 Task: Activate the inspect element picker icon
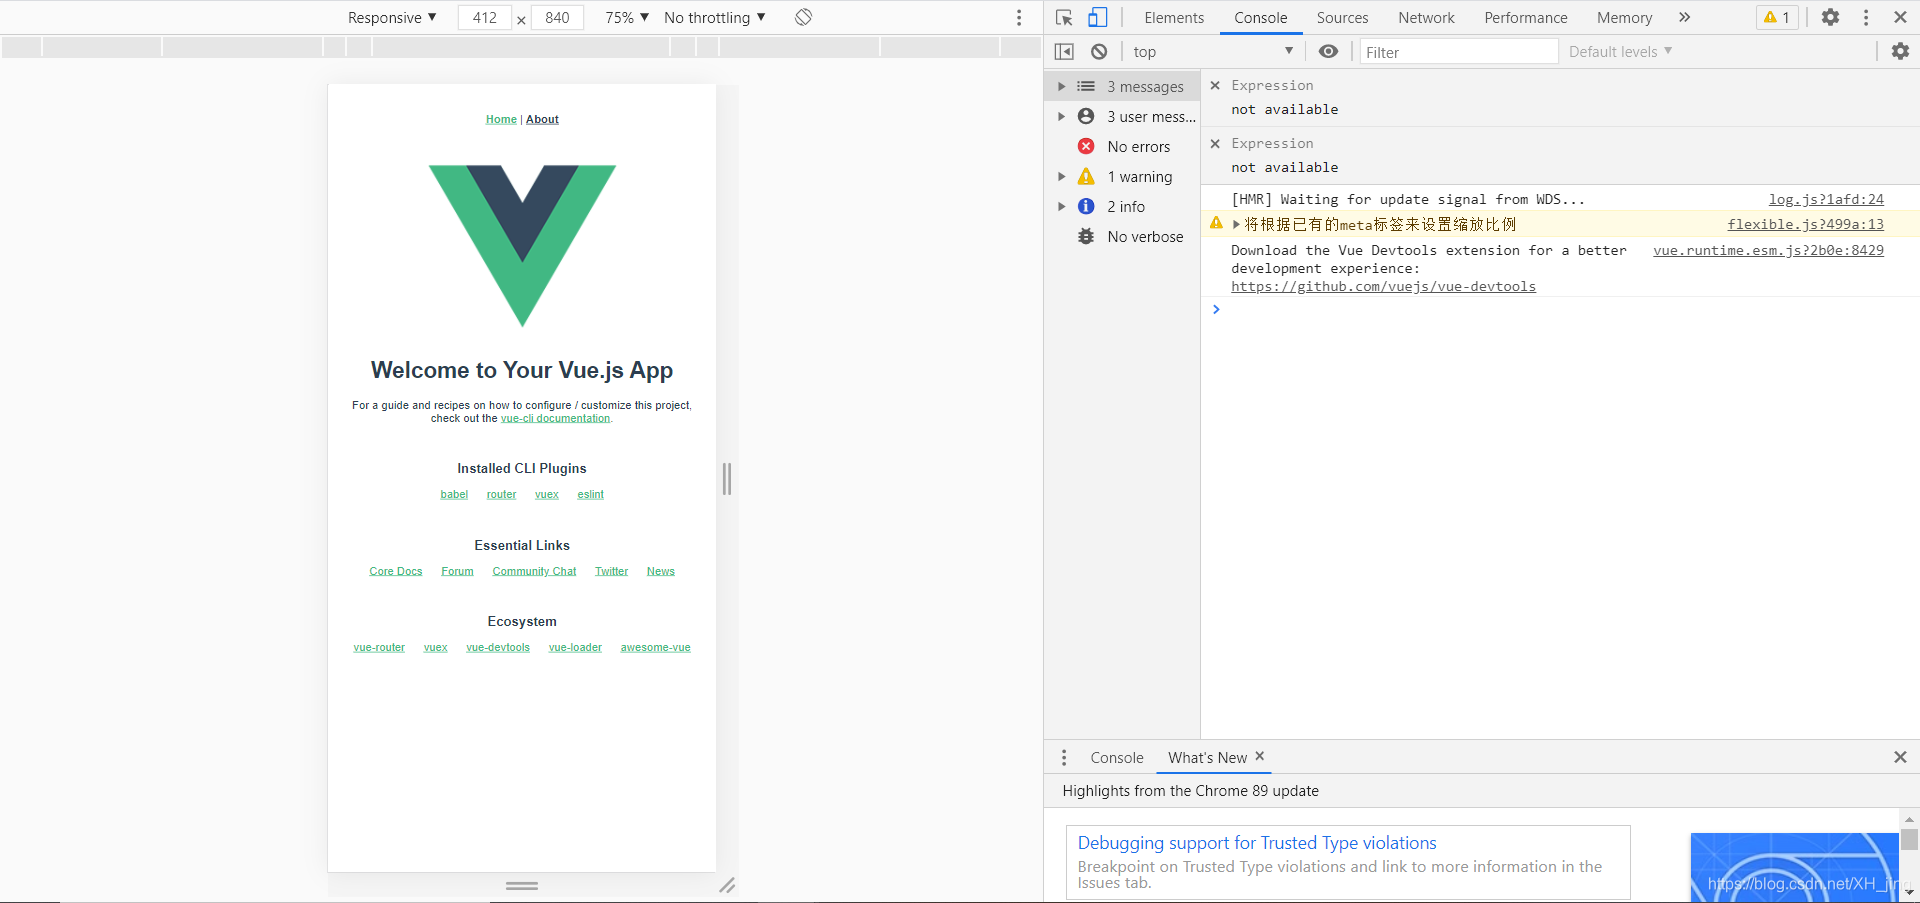pos(1064,18)
